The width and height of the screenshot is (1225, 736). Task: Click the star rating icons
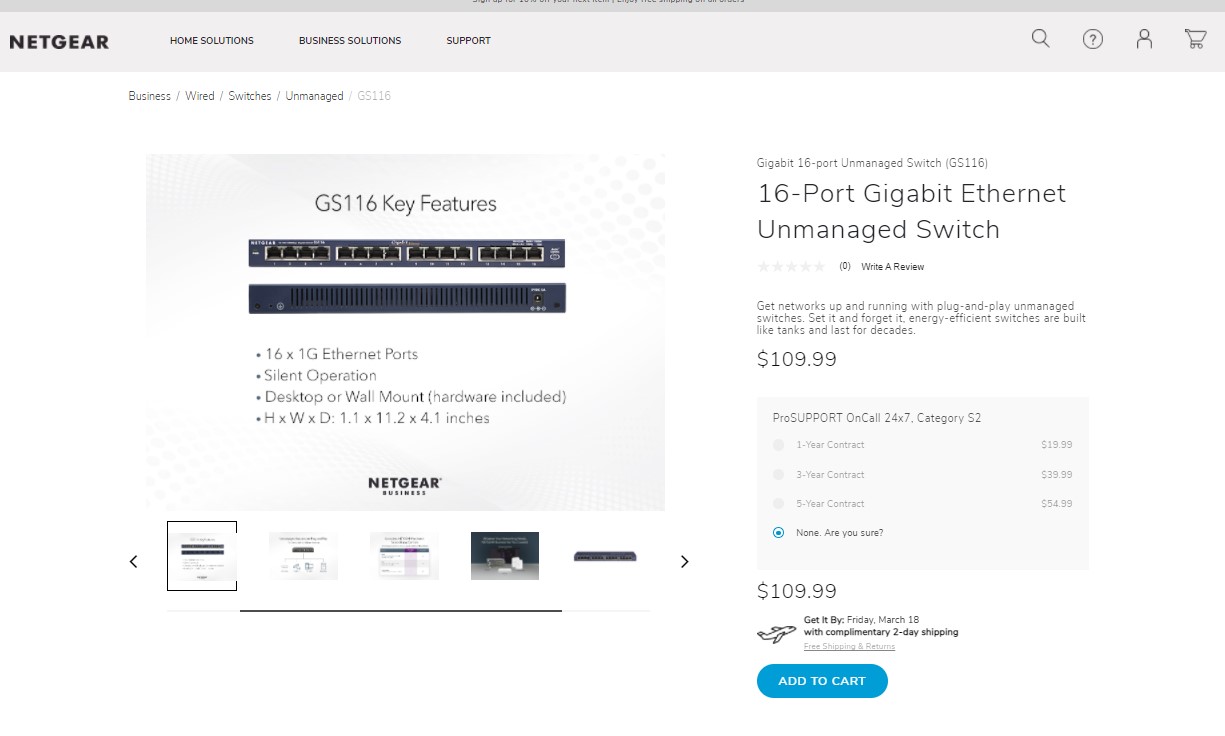pos(791,267)
